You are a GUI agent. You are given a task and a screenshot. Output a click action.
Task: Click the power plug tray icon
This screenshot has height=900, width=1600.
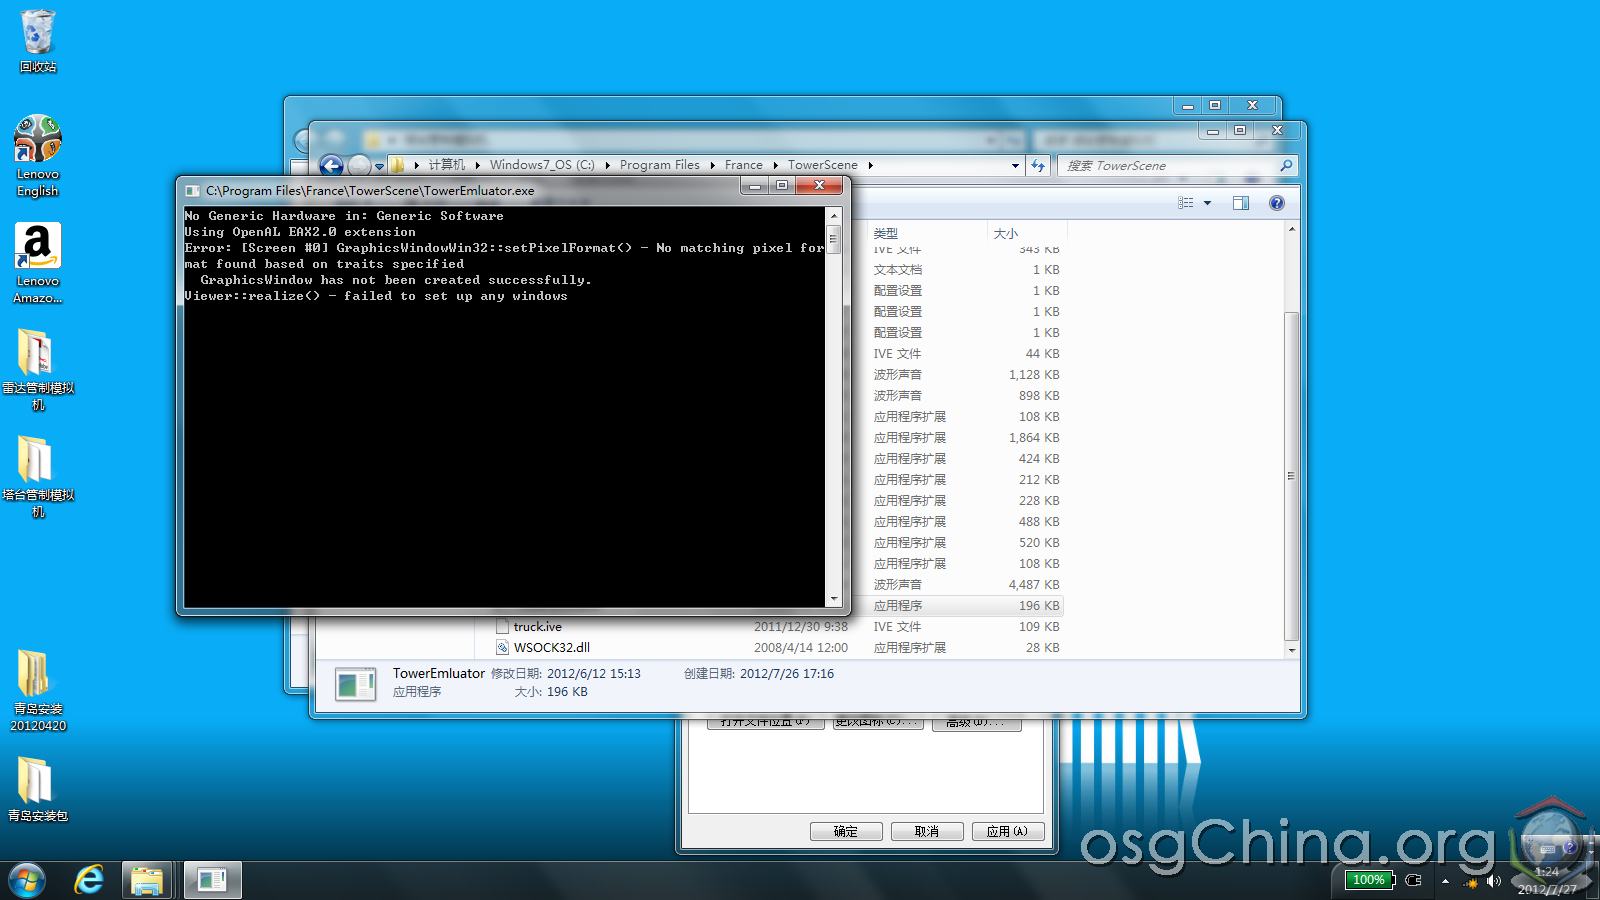1413,880
